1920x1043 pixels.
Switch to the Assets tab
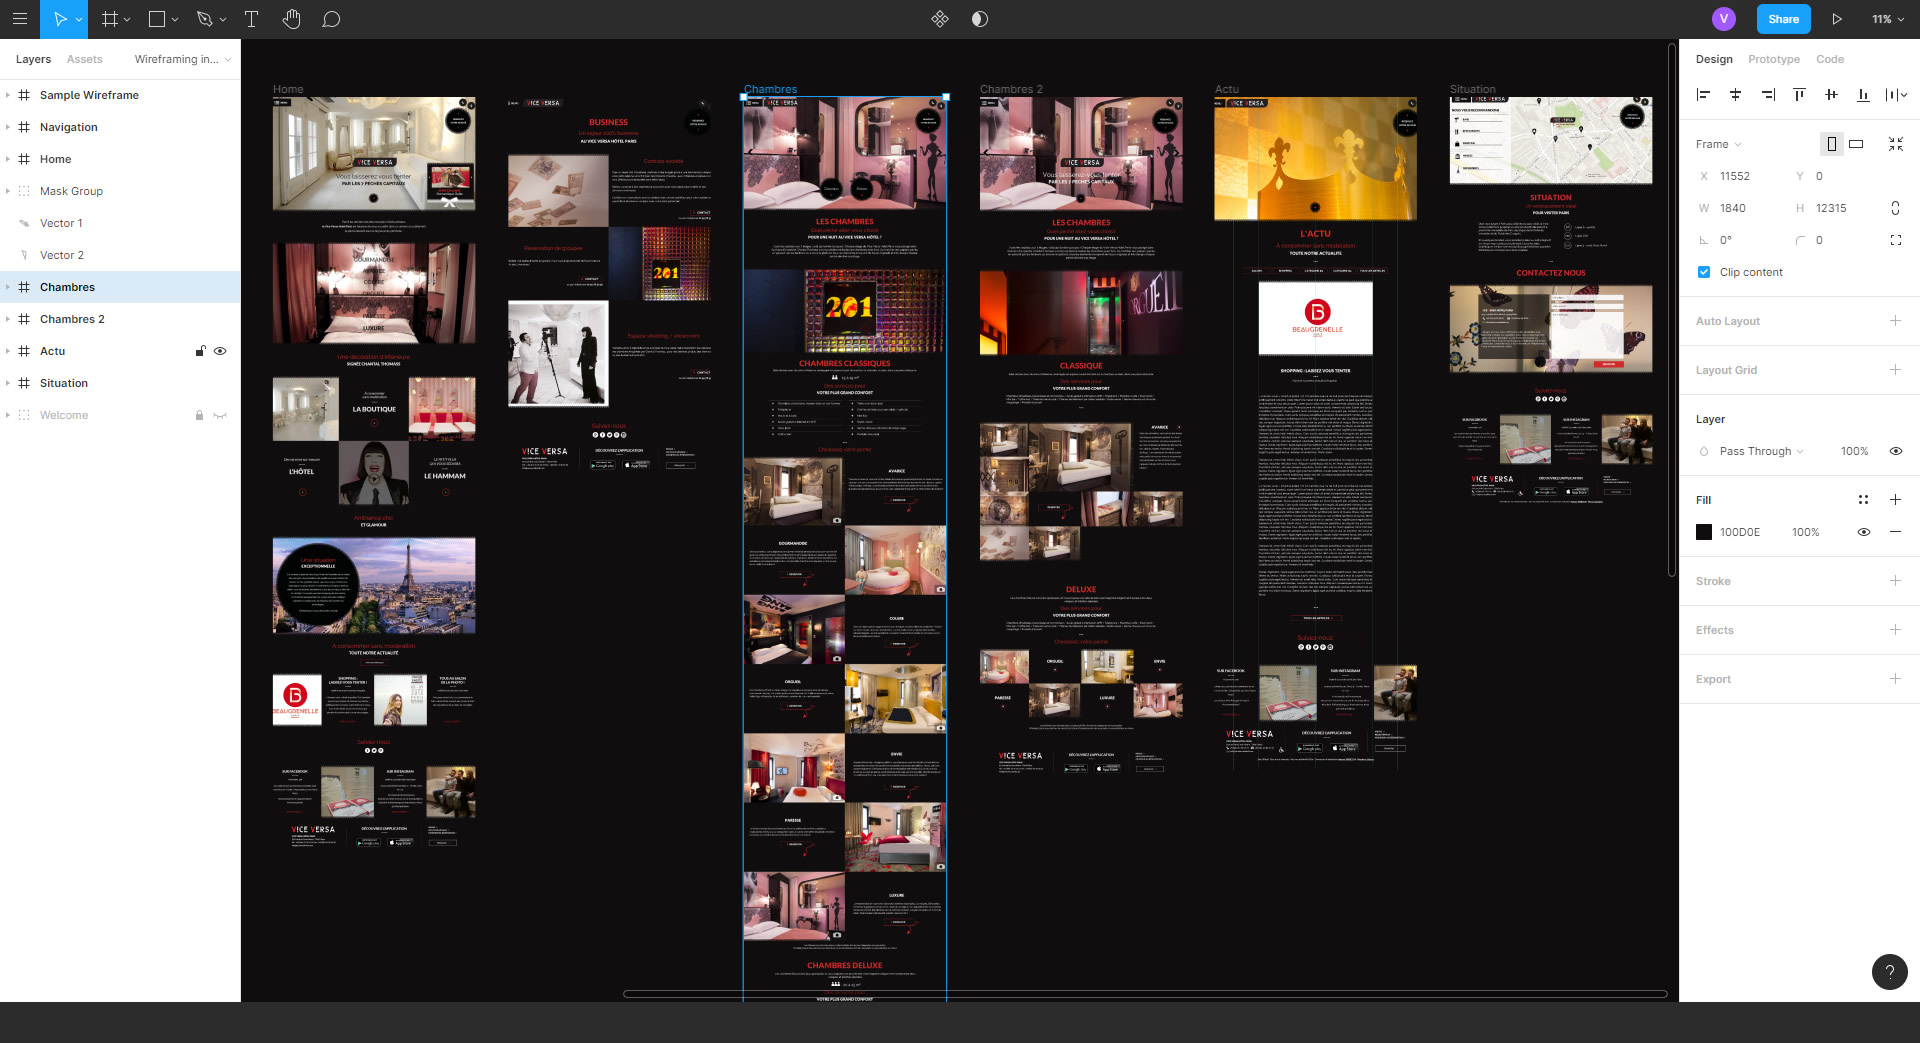click(84, 59)
